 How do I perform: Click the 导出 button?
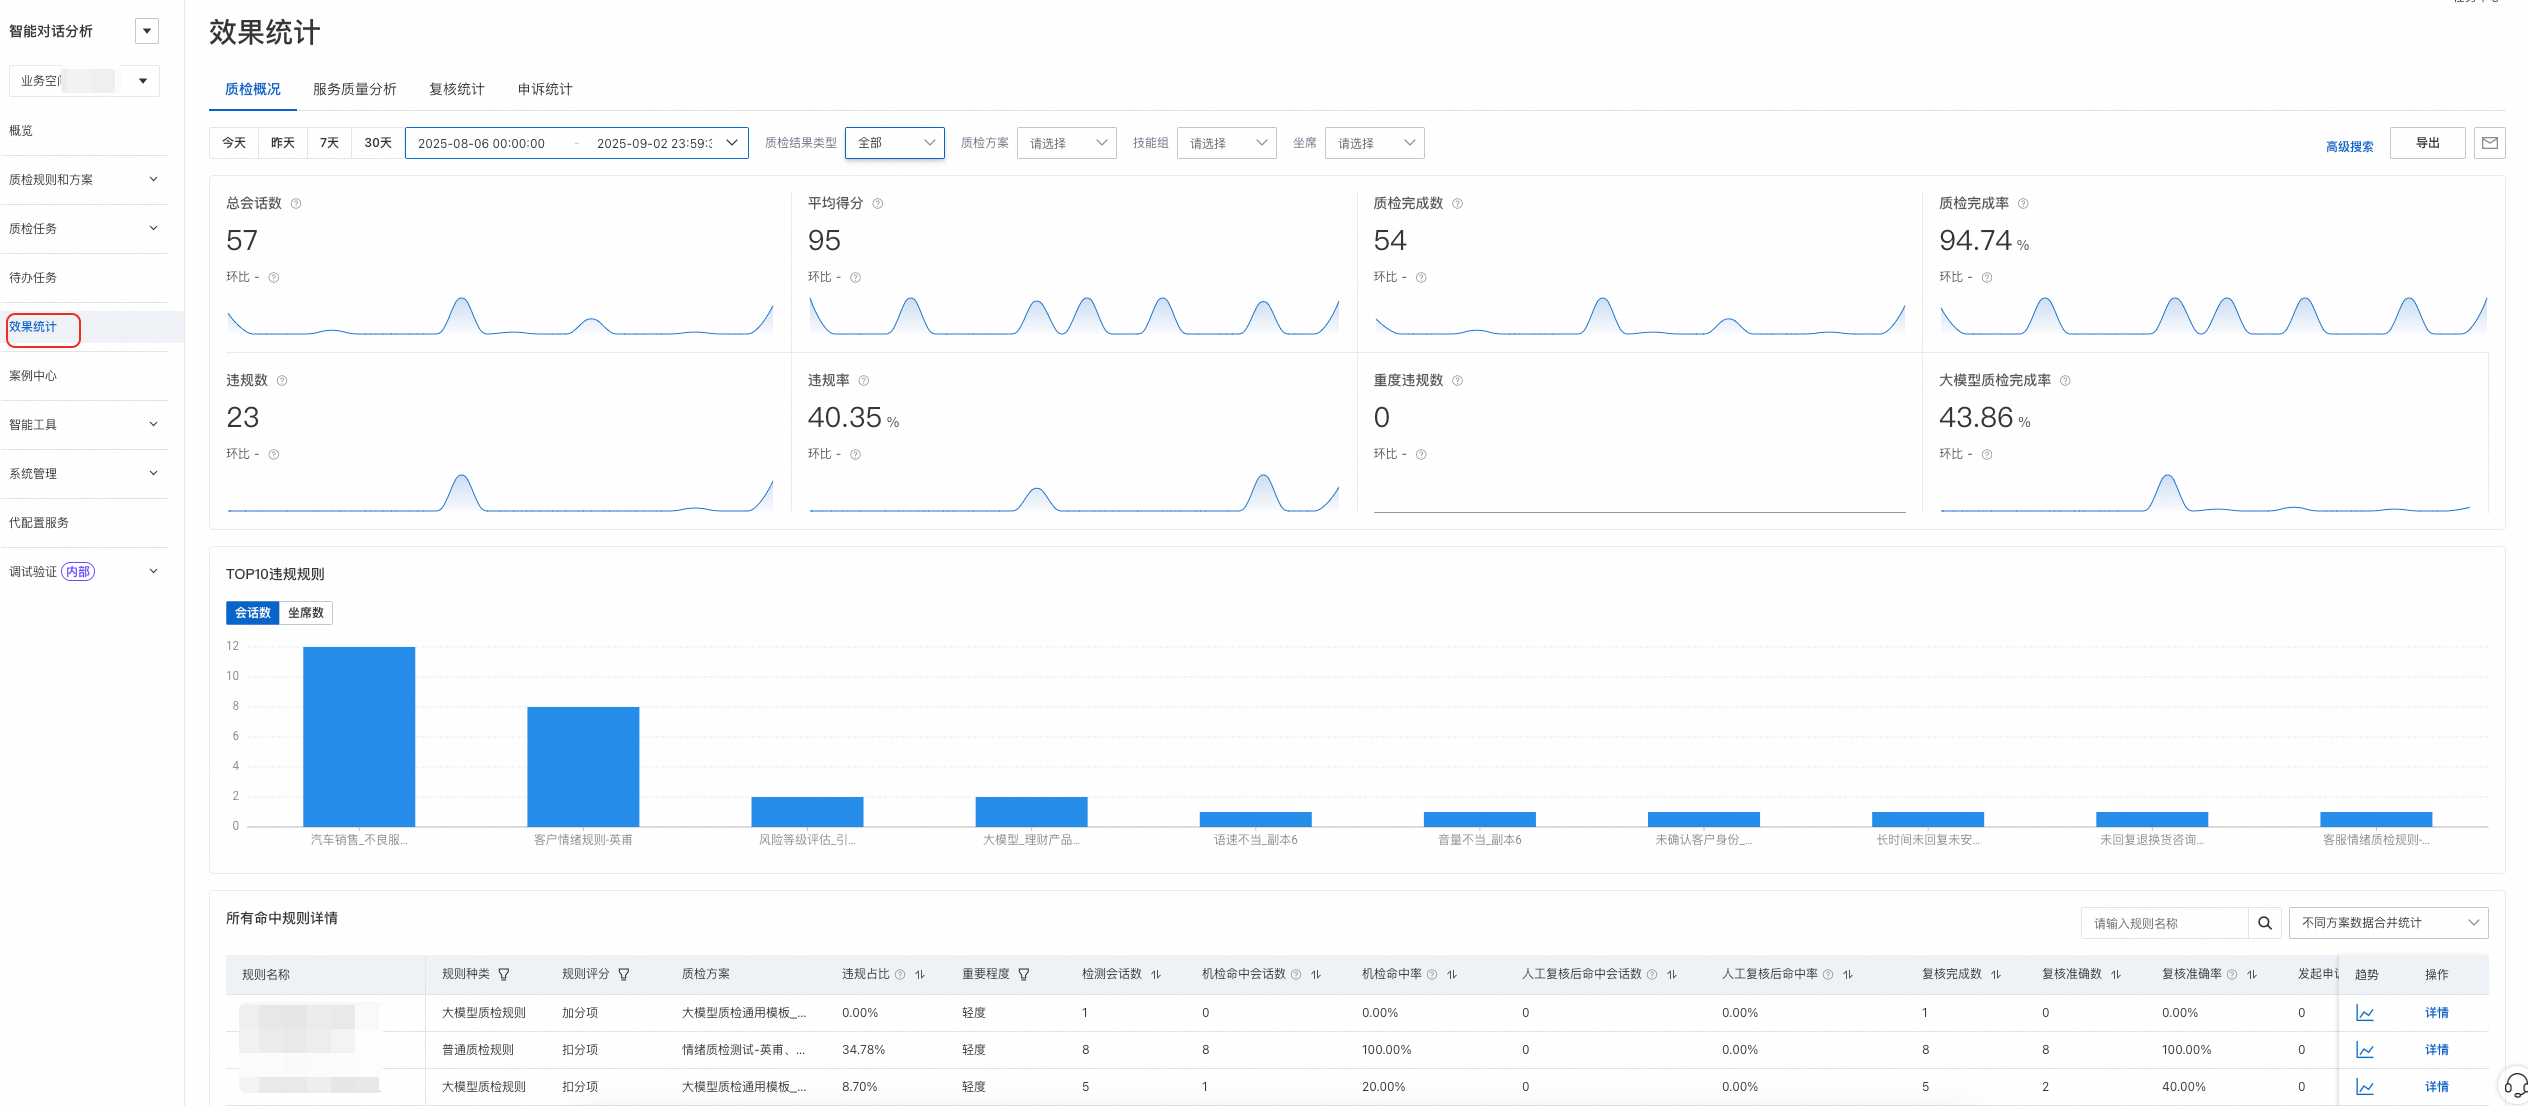point(2427,143)
